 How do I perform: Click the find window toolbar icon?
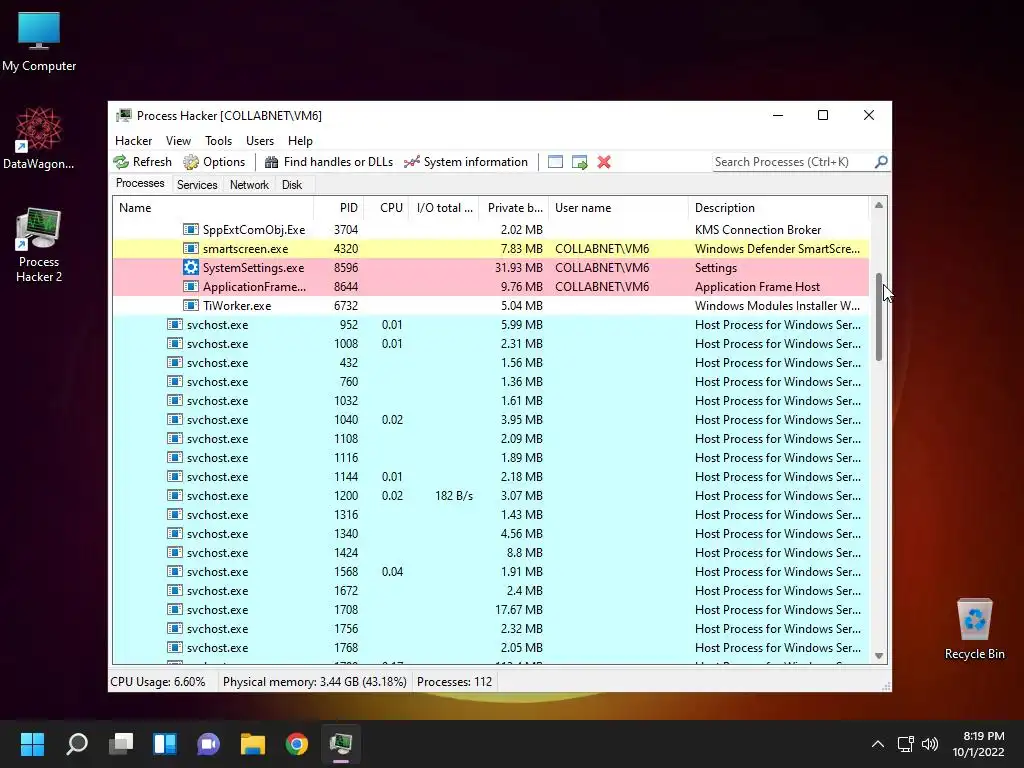(555, 162)
